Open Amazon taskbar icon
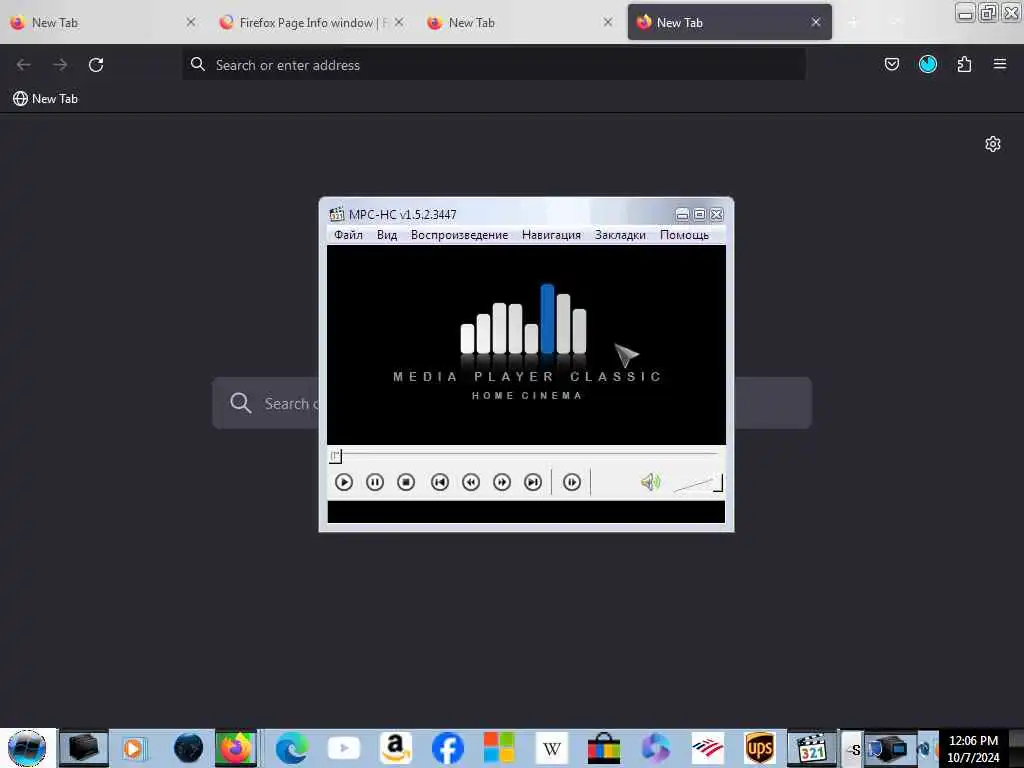This screenshot has height=768, width=1024. [x=396, y=748]
